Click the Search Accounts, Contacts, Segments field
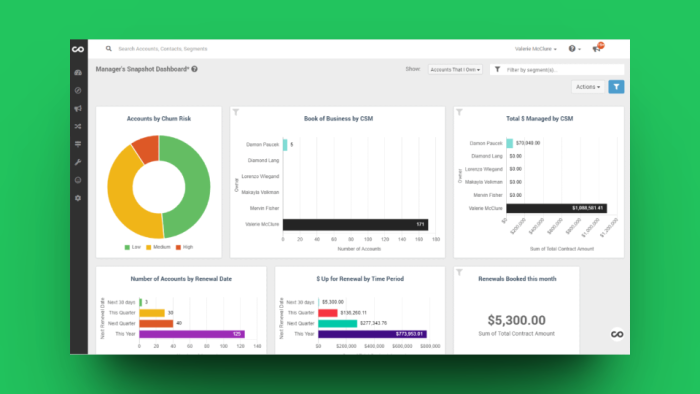The width and height of the screenshot is (700, 394). (x=162, y=49)
